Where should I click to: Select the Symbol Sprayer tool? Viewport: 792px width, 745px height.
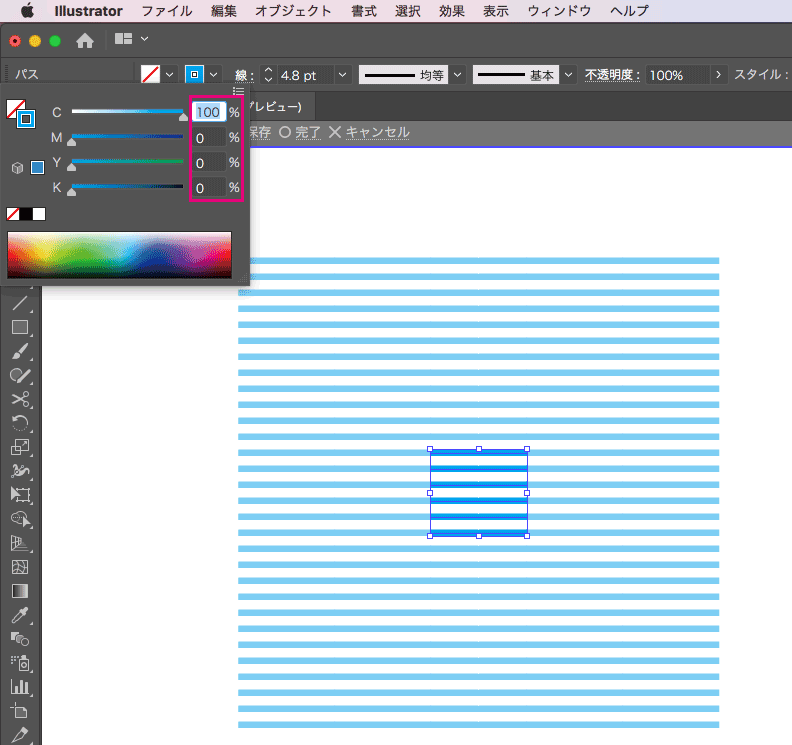20,663
